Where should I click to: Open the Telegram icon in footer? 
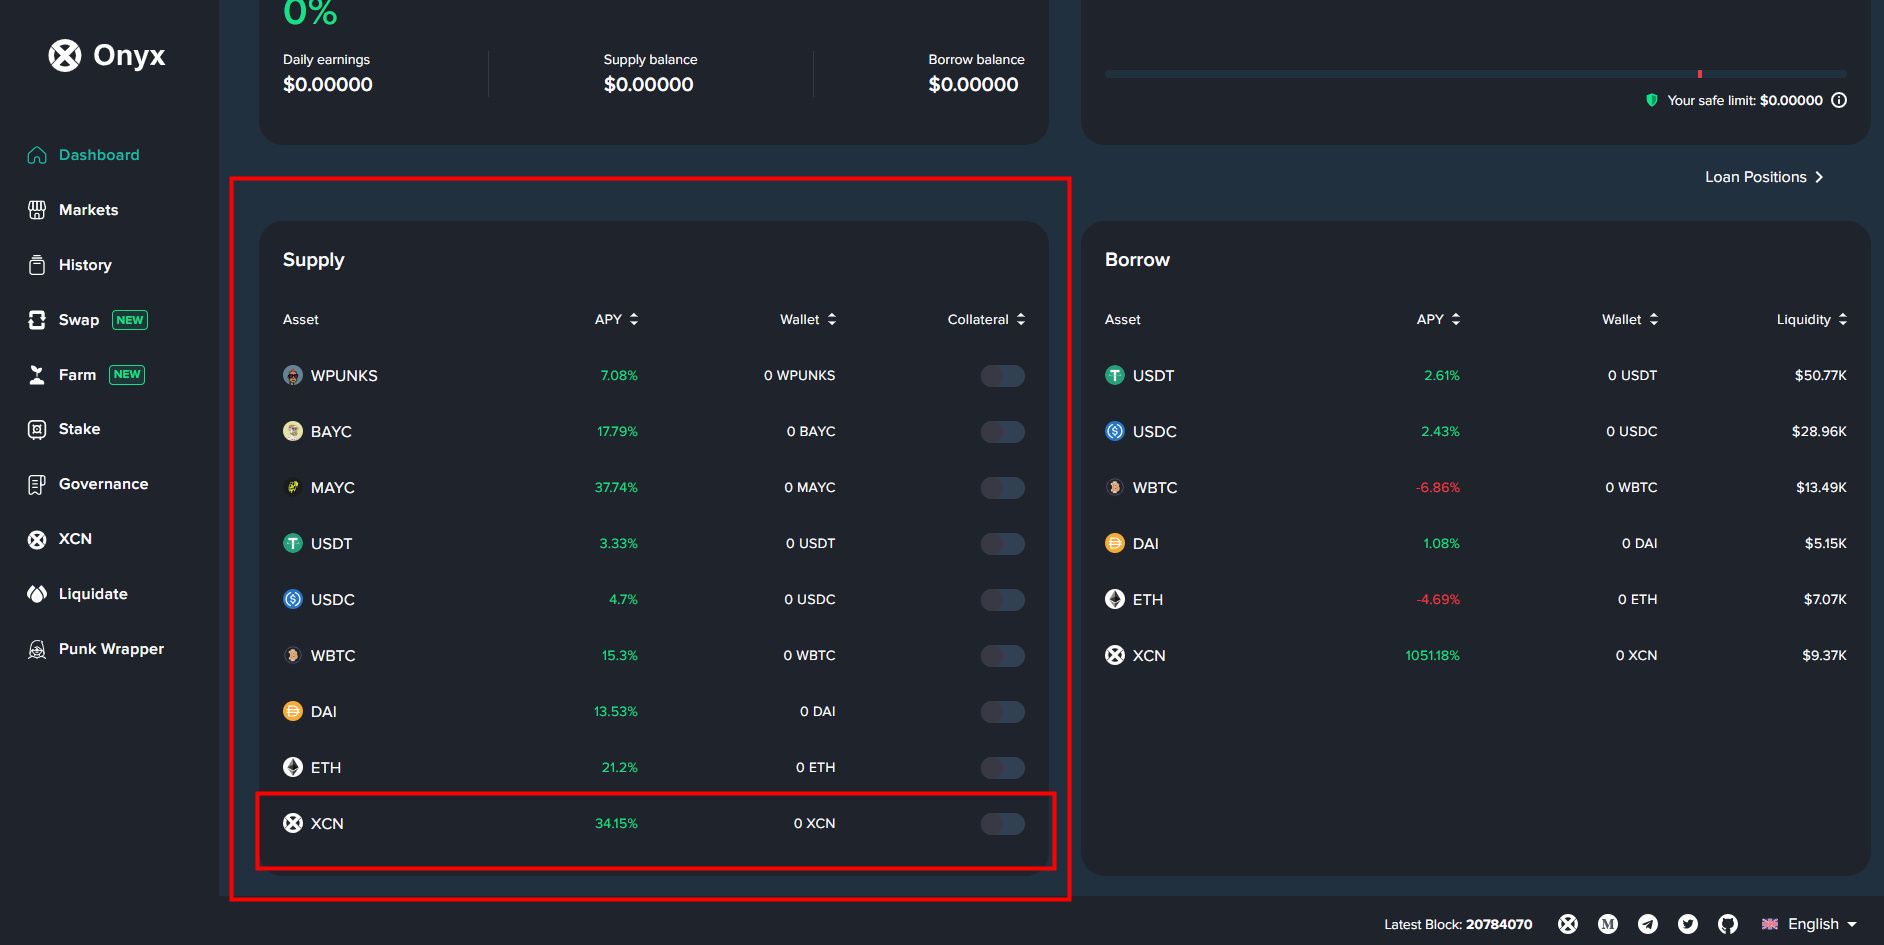click(x=1648, y=924)
